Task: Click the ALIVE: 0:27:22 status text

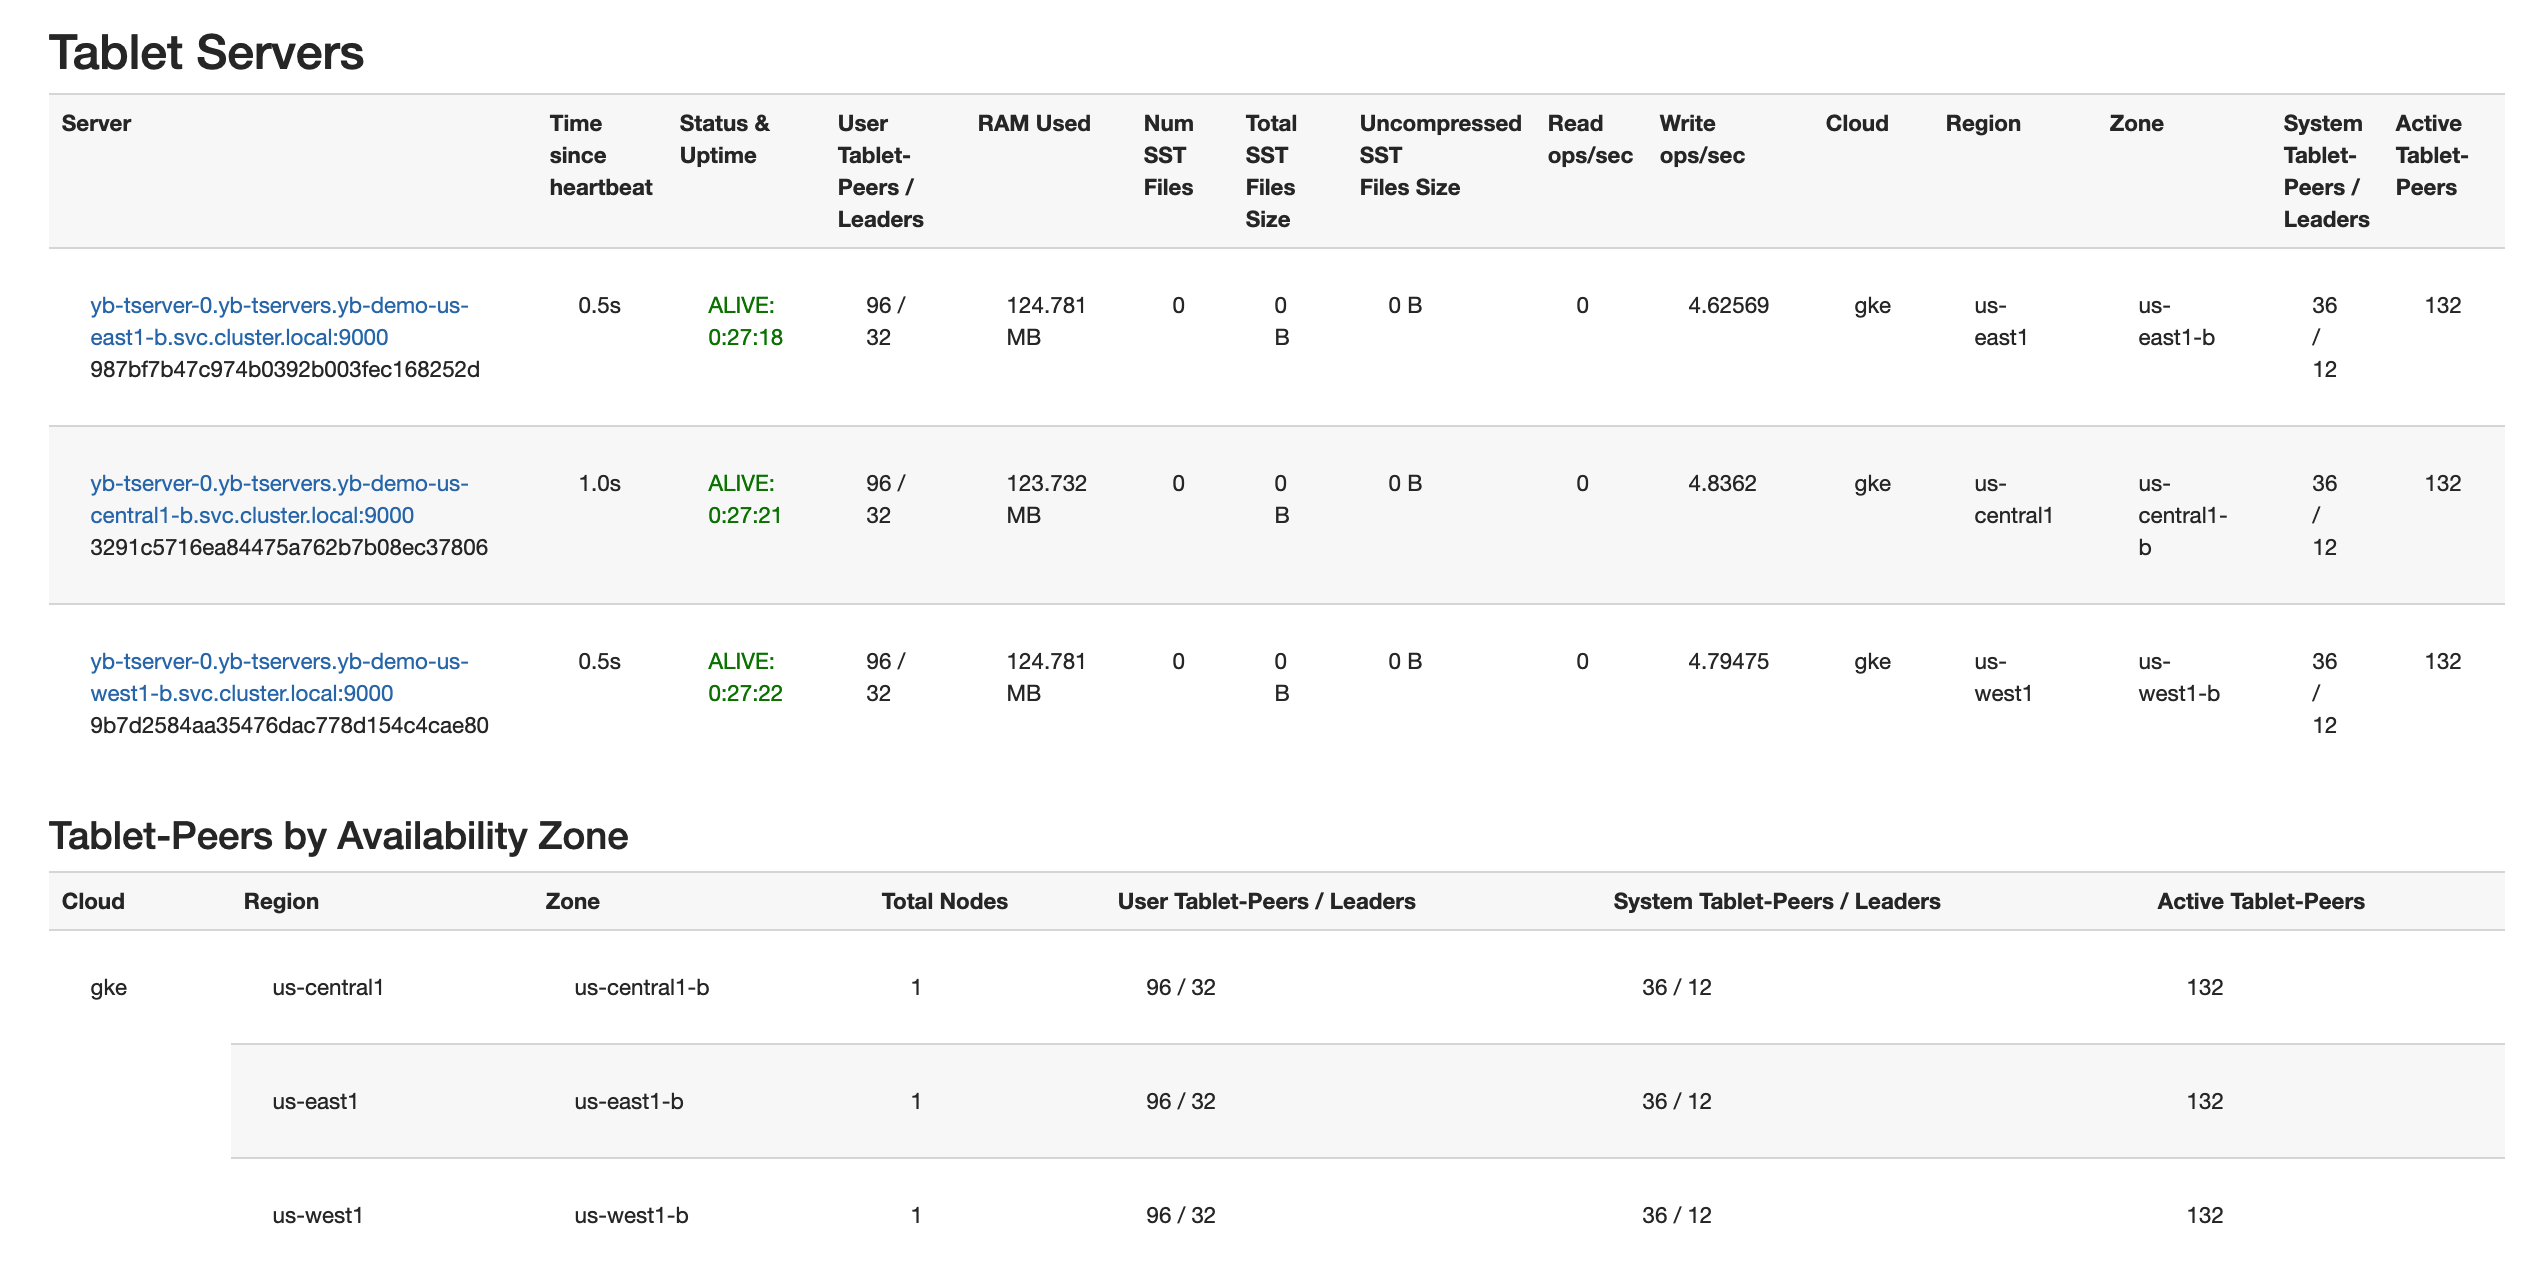Action: point(744,677)
